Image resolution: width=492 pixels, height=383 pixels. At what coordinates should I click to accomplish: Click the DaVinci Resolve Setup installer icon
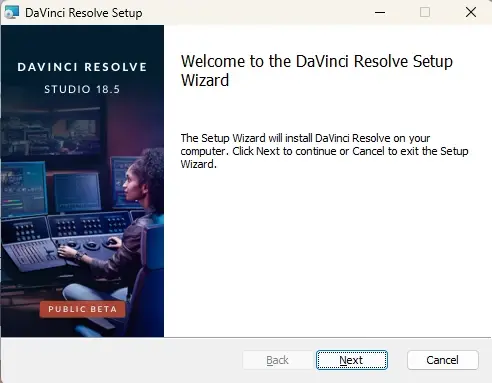click(x=12, y=12)
